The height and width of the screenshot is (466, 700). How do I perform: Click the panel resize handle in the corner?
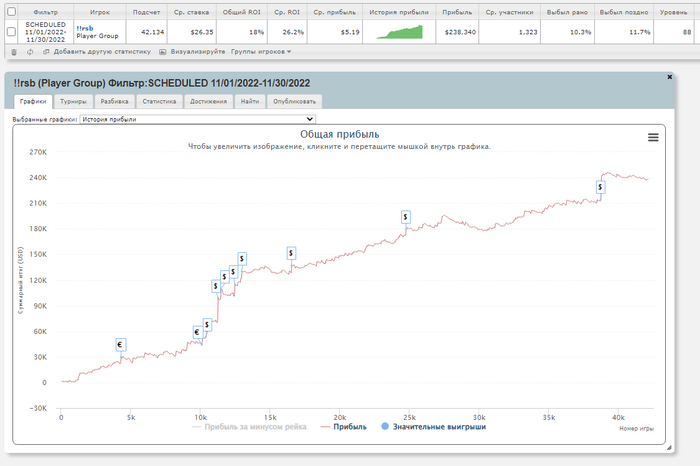[669, 447]
